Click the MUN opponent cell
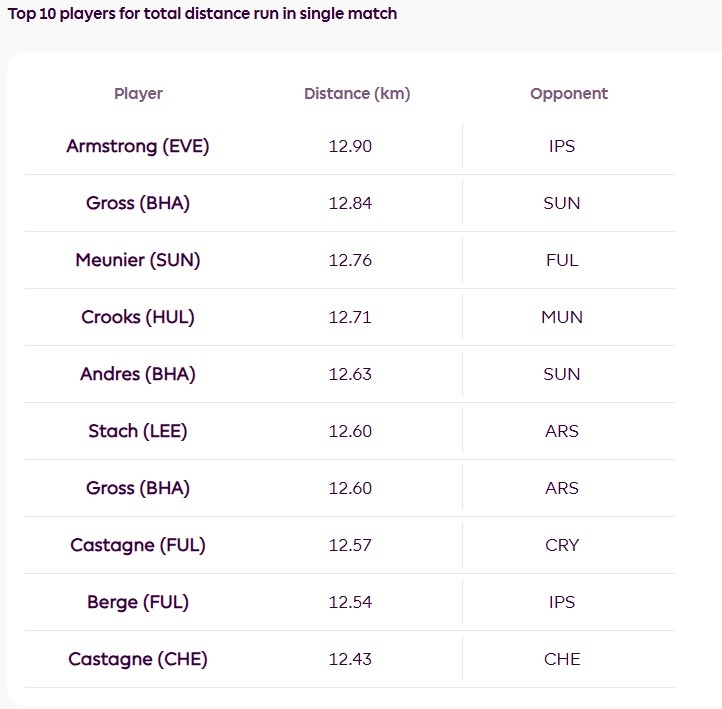722x709 pixels. tap(562, 317)
